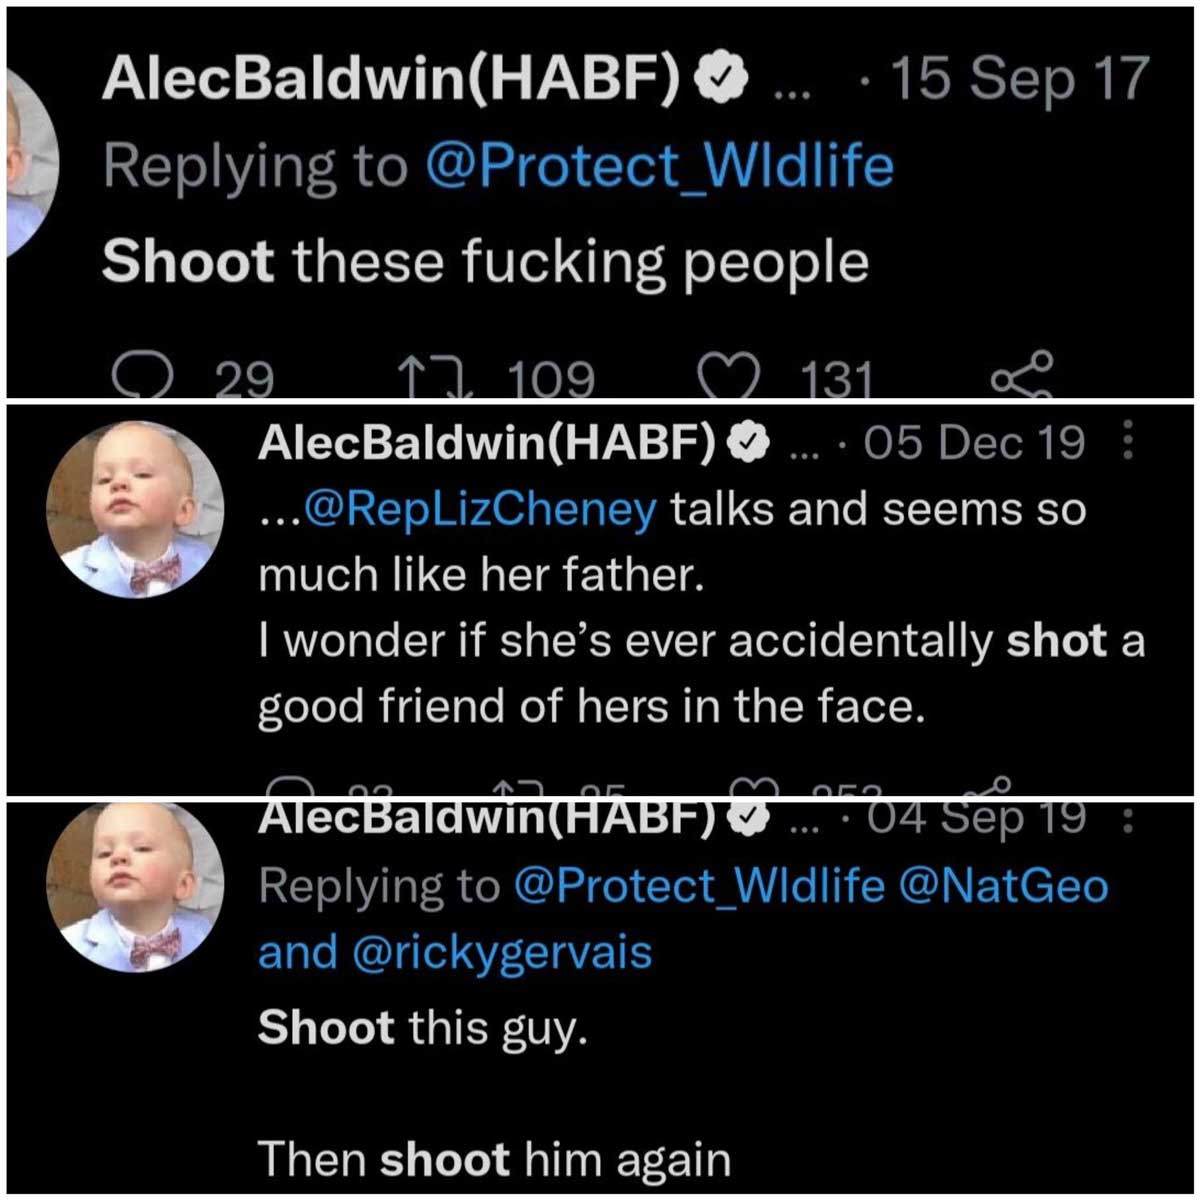Open the 05 Dec 19 timestamp link
The image size is (1200, 1200).
[x=974, y=443]
